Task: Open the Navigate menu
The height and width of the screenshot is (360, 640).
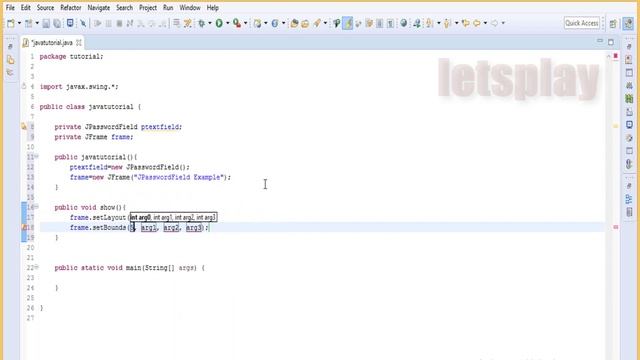Action: pyautogui.click(x=98, y=8)
